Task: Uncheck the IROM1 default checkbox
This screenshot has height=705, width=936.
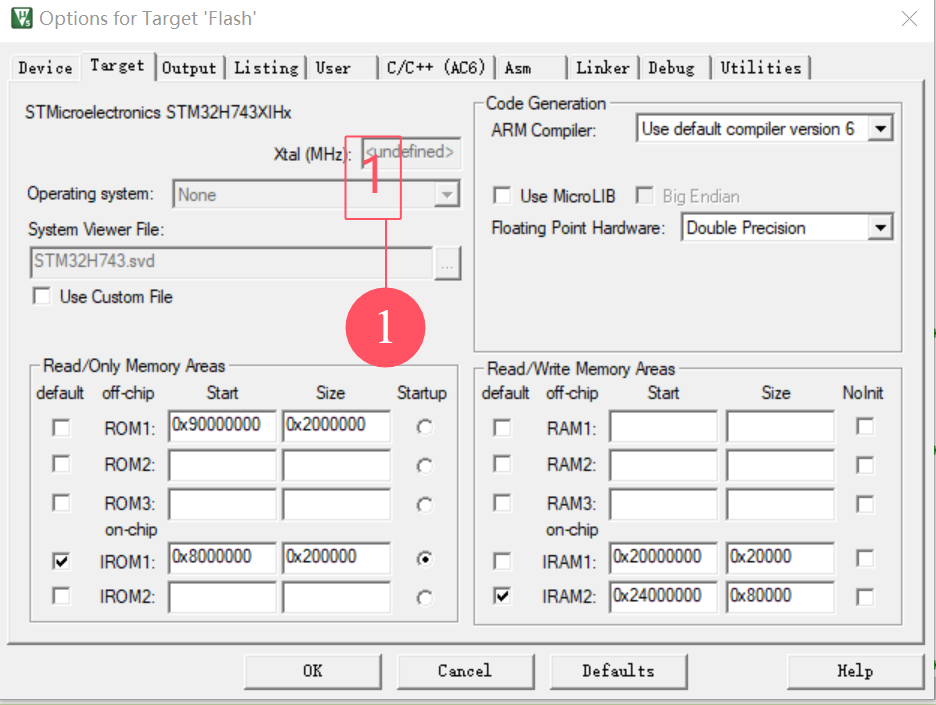Action: coord(62,562)
